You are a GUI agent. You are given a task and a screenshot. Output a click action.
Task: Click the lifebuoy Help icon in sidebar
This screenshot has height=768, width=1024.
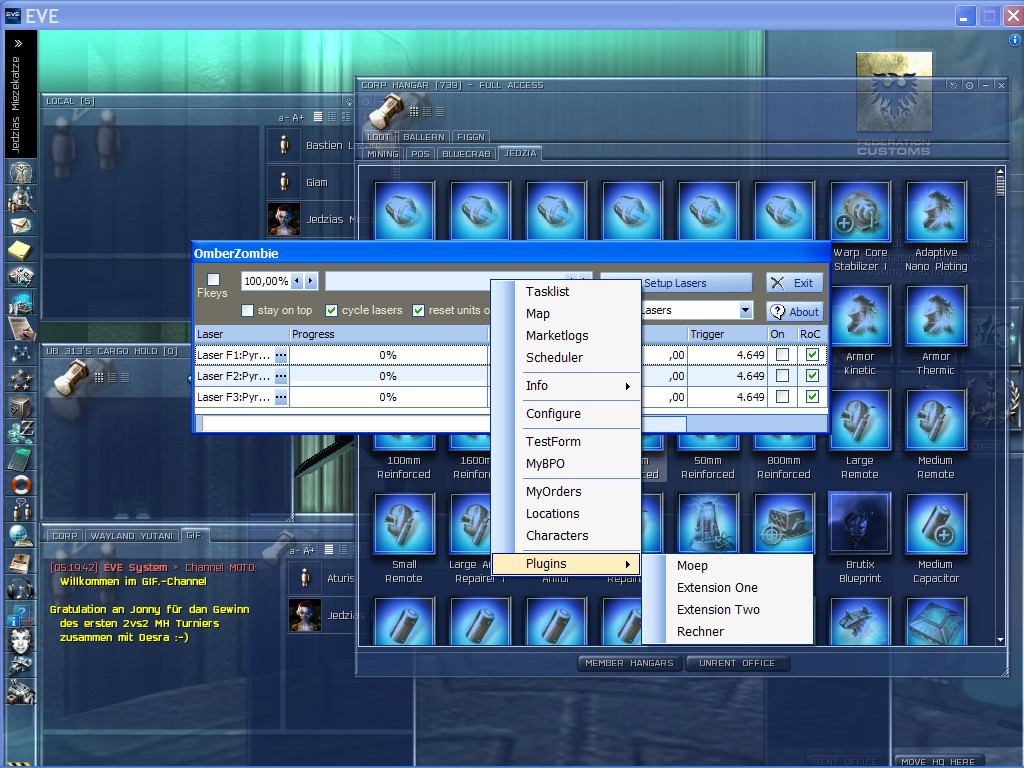click(20, 485)
